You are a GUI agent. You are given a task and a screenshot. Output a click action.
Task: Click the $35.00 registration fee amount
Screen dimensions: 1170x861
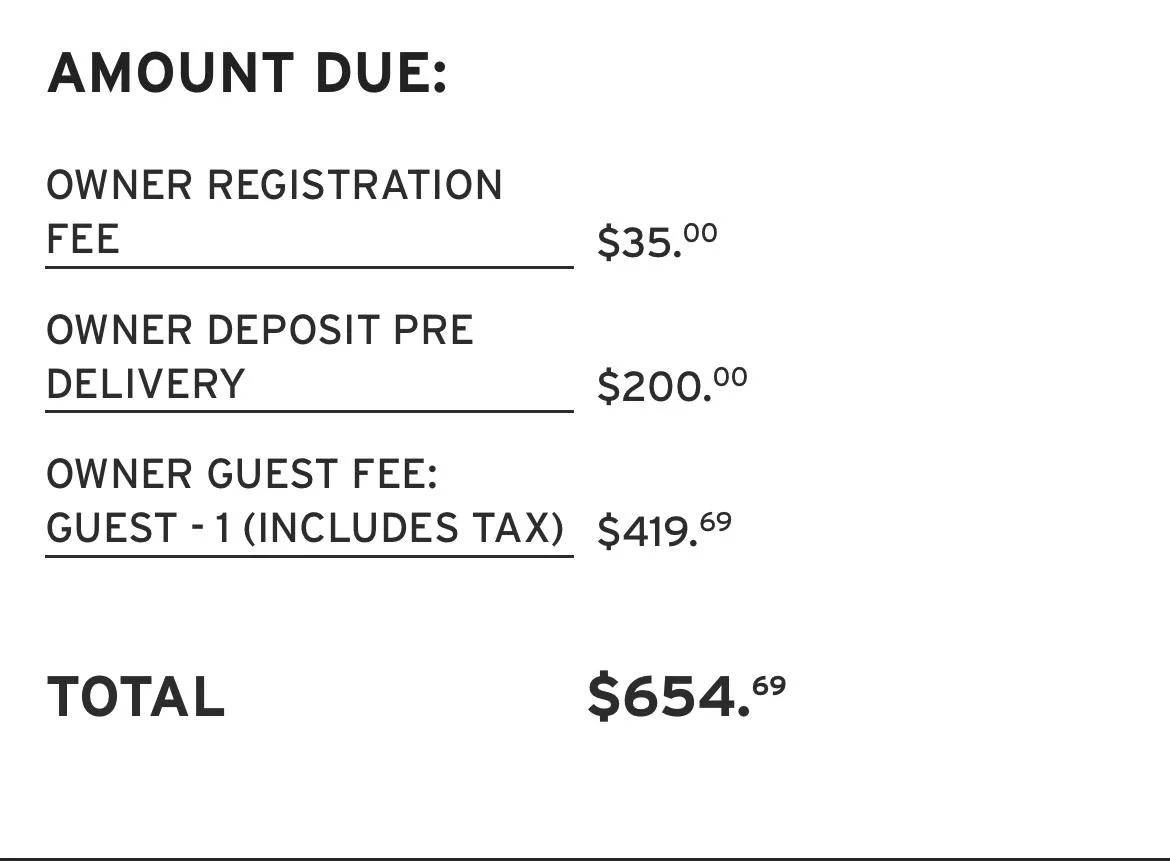pyautogui.click(x=657, y=241)
